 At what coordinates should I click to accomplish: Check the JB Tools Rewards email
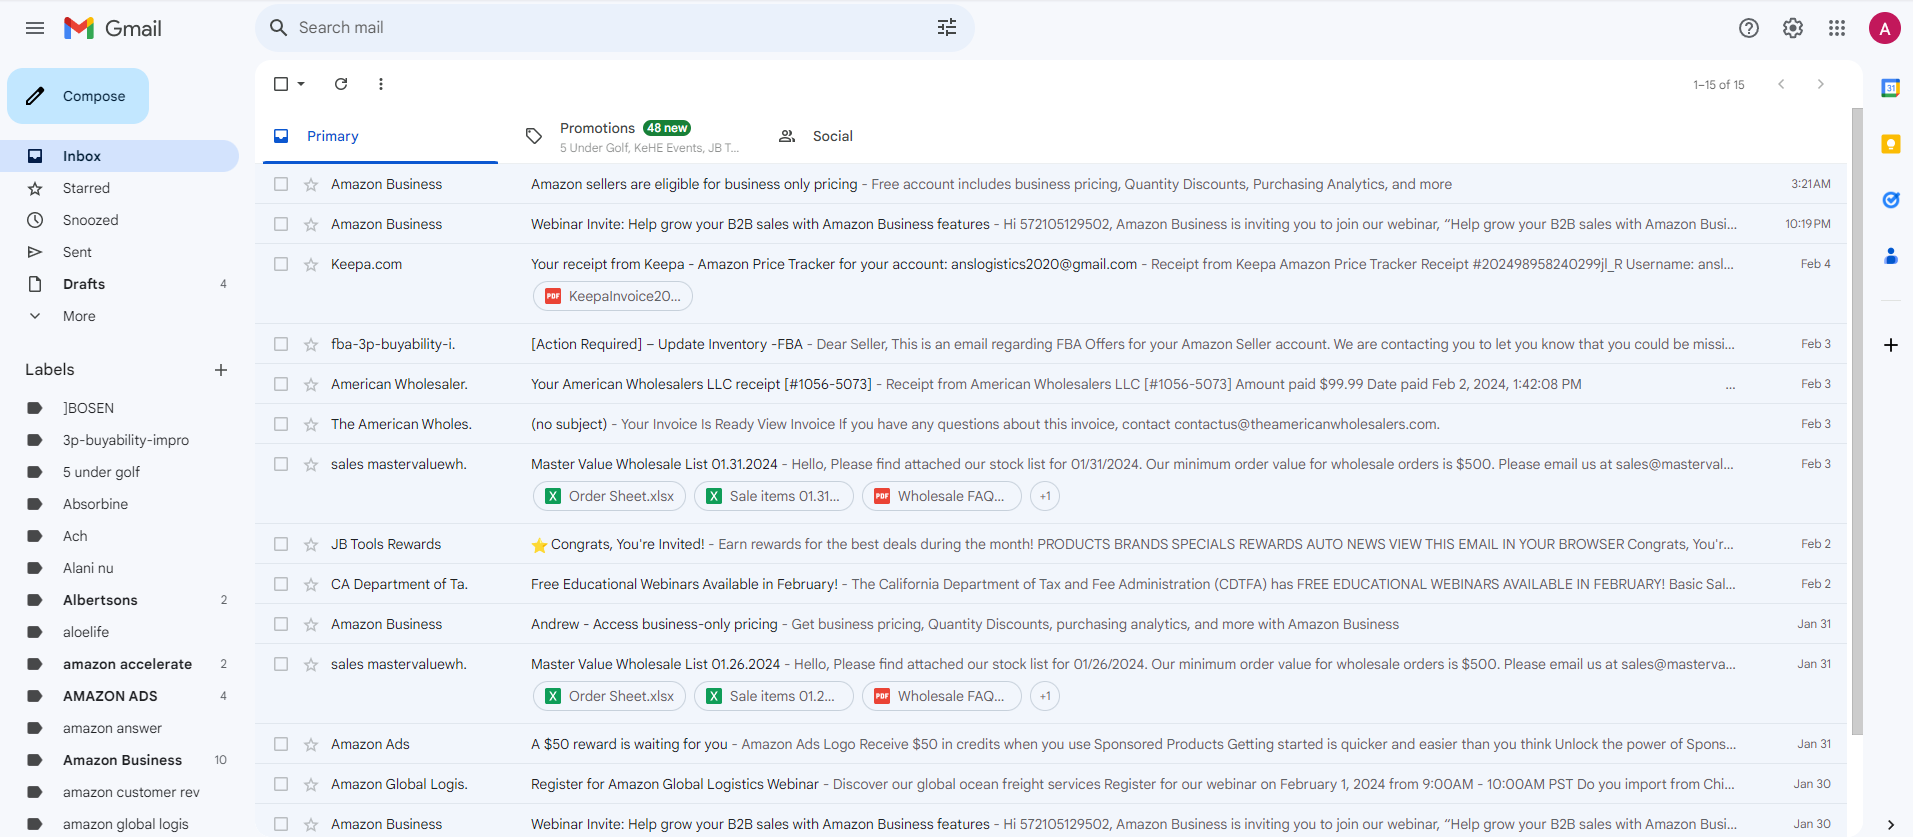point(281,544)
